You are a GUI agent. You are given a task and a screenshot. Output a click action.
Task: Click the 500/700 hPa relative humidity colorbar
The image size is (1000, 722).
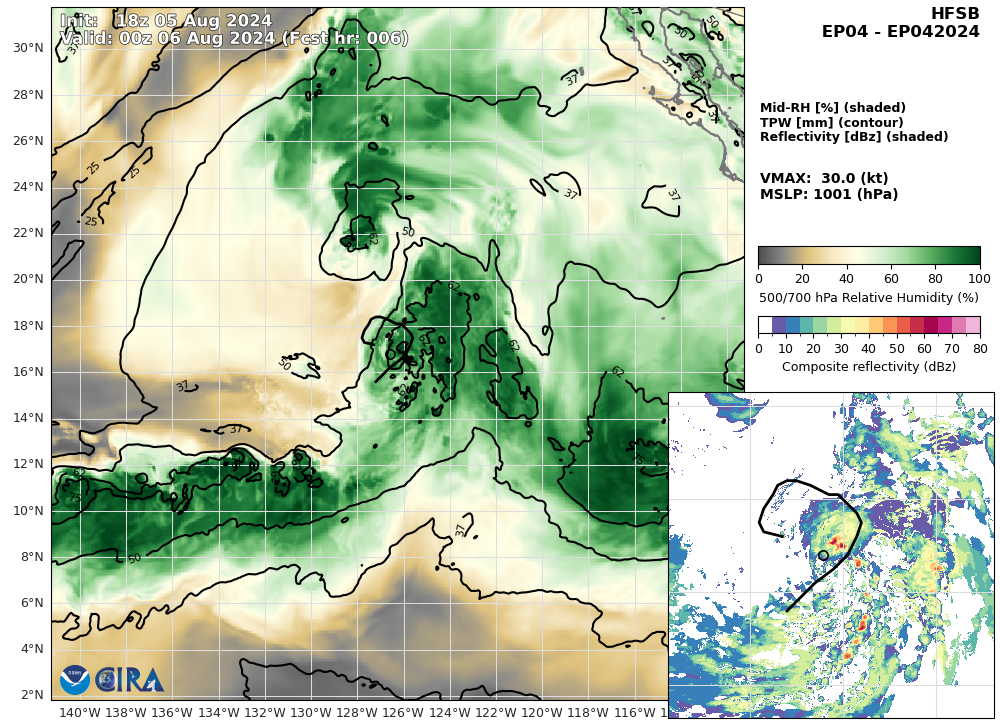pos(869,256)
